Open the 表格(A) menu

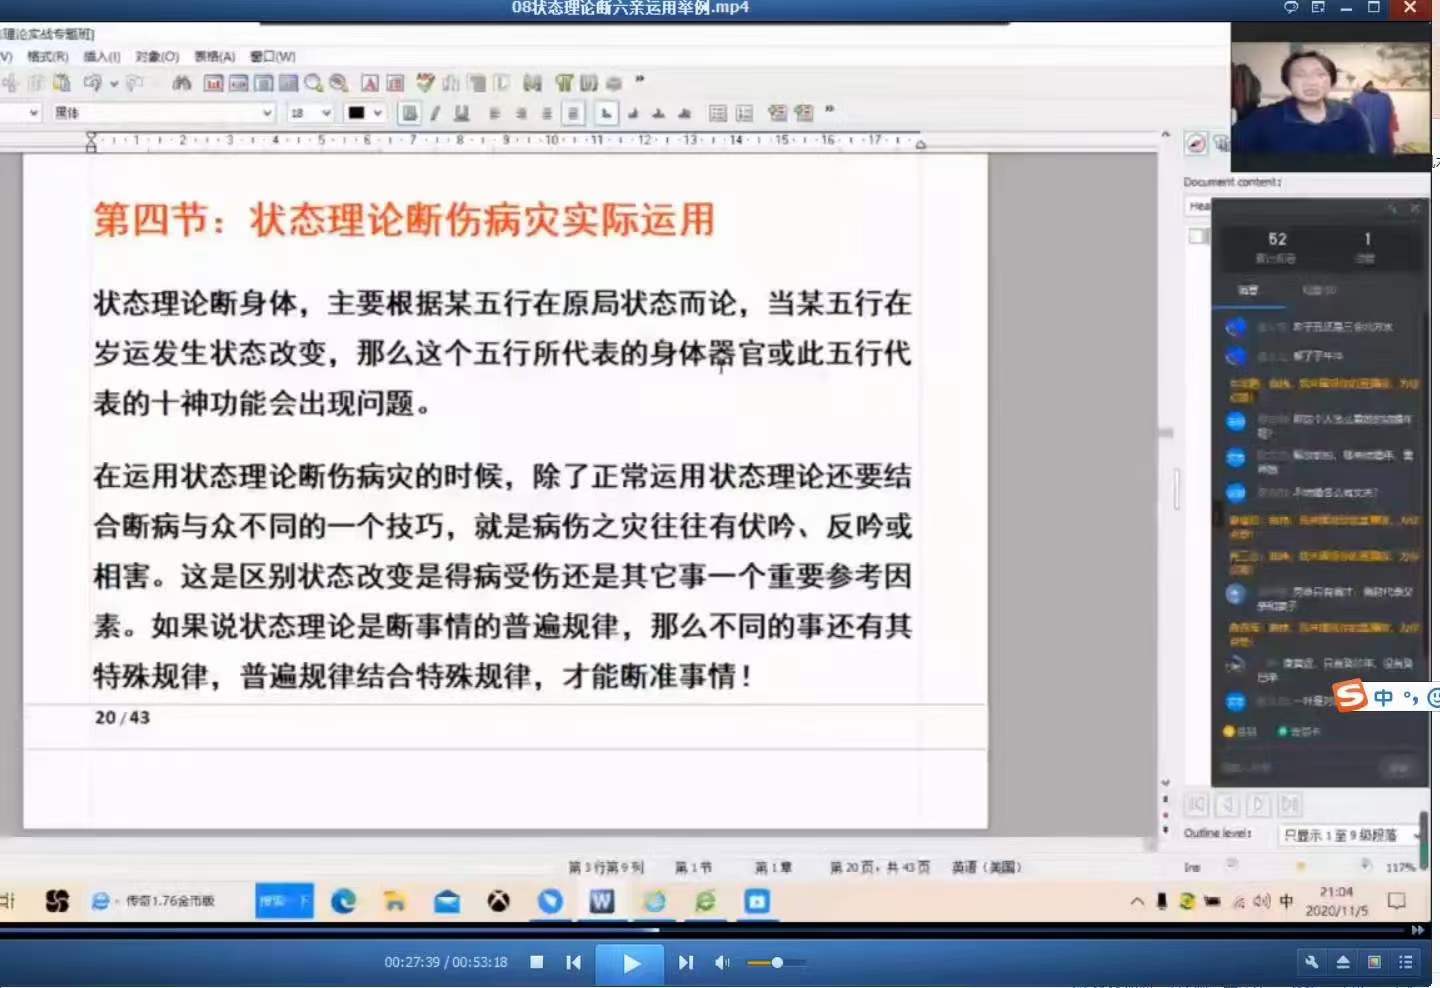click(214, 56)
